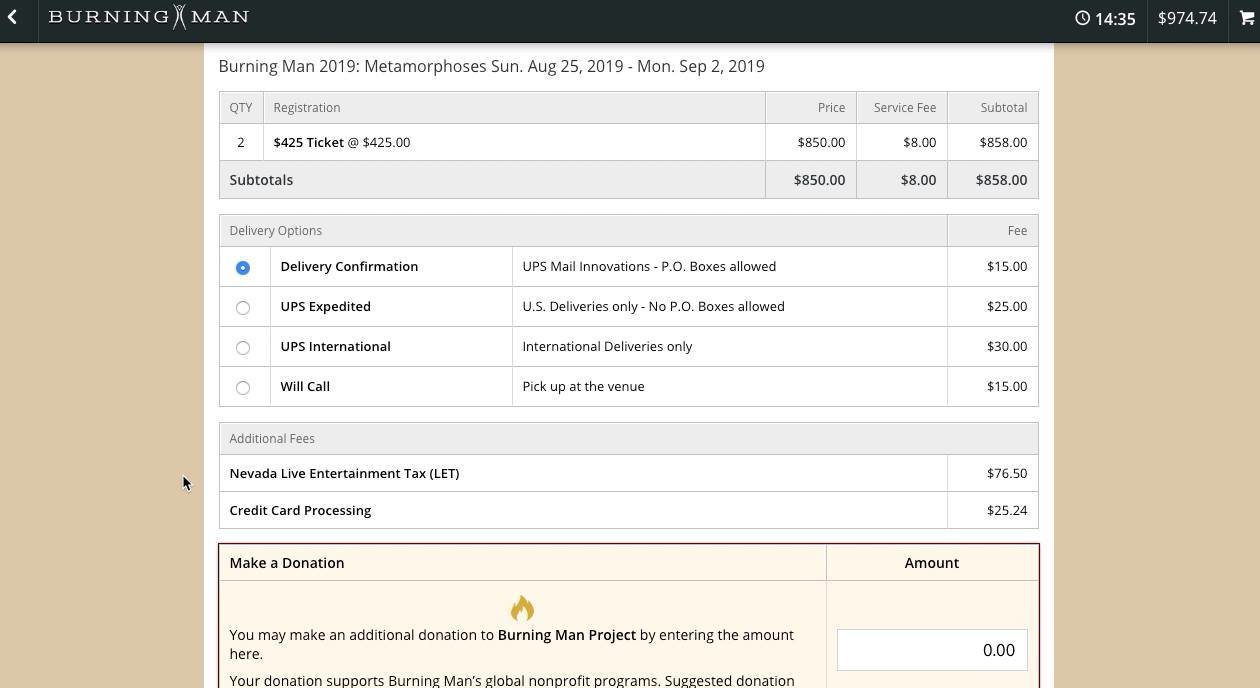Click the countdown clock icon
1260x688 pixels.
pos(1082,18)
